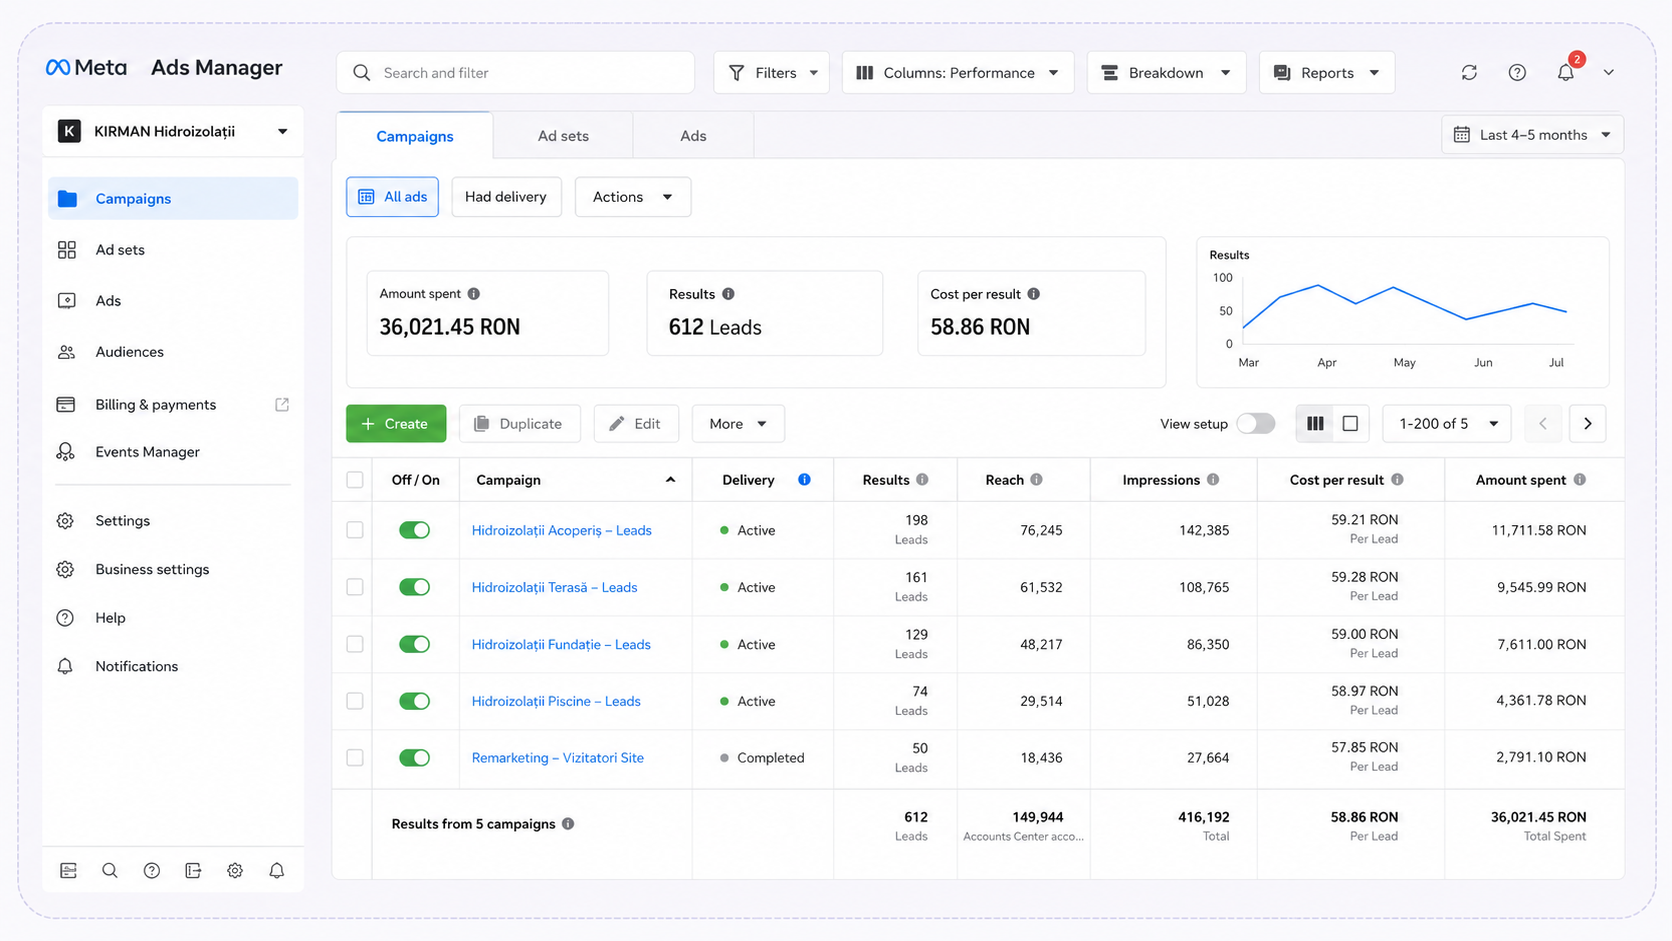Image resolution: width=1672 pixels, height=941 pixels.
Task: Expand the top-right account chevron menu
Action: [x=1609, y=72]
